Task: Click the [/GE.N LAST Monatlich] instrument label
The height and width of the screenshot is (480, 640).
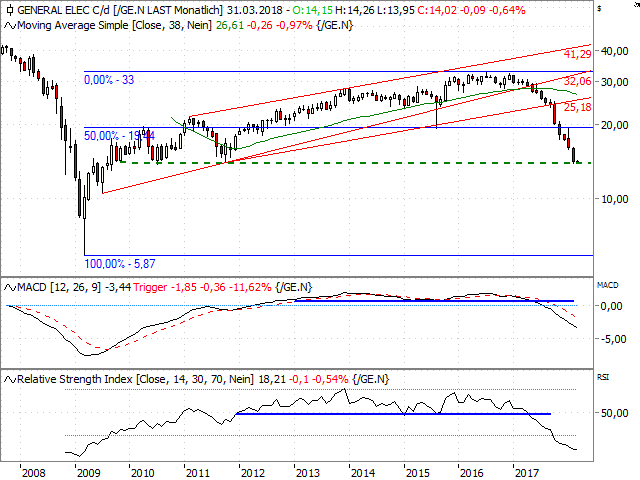Action: click(168, 10)
